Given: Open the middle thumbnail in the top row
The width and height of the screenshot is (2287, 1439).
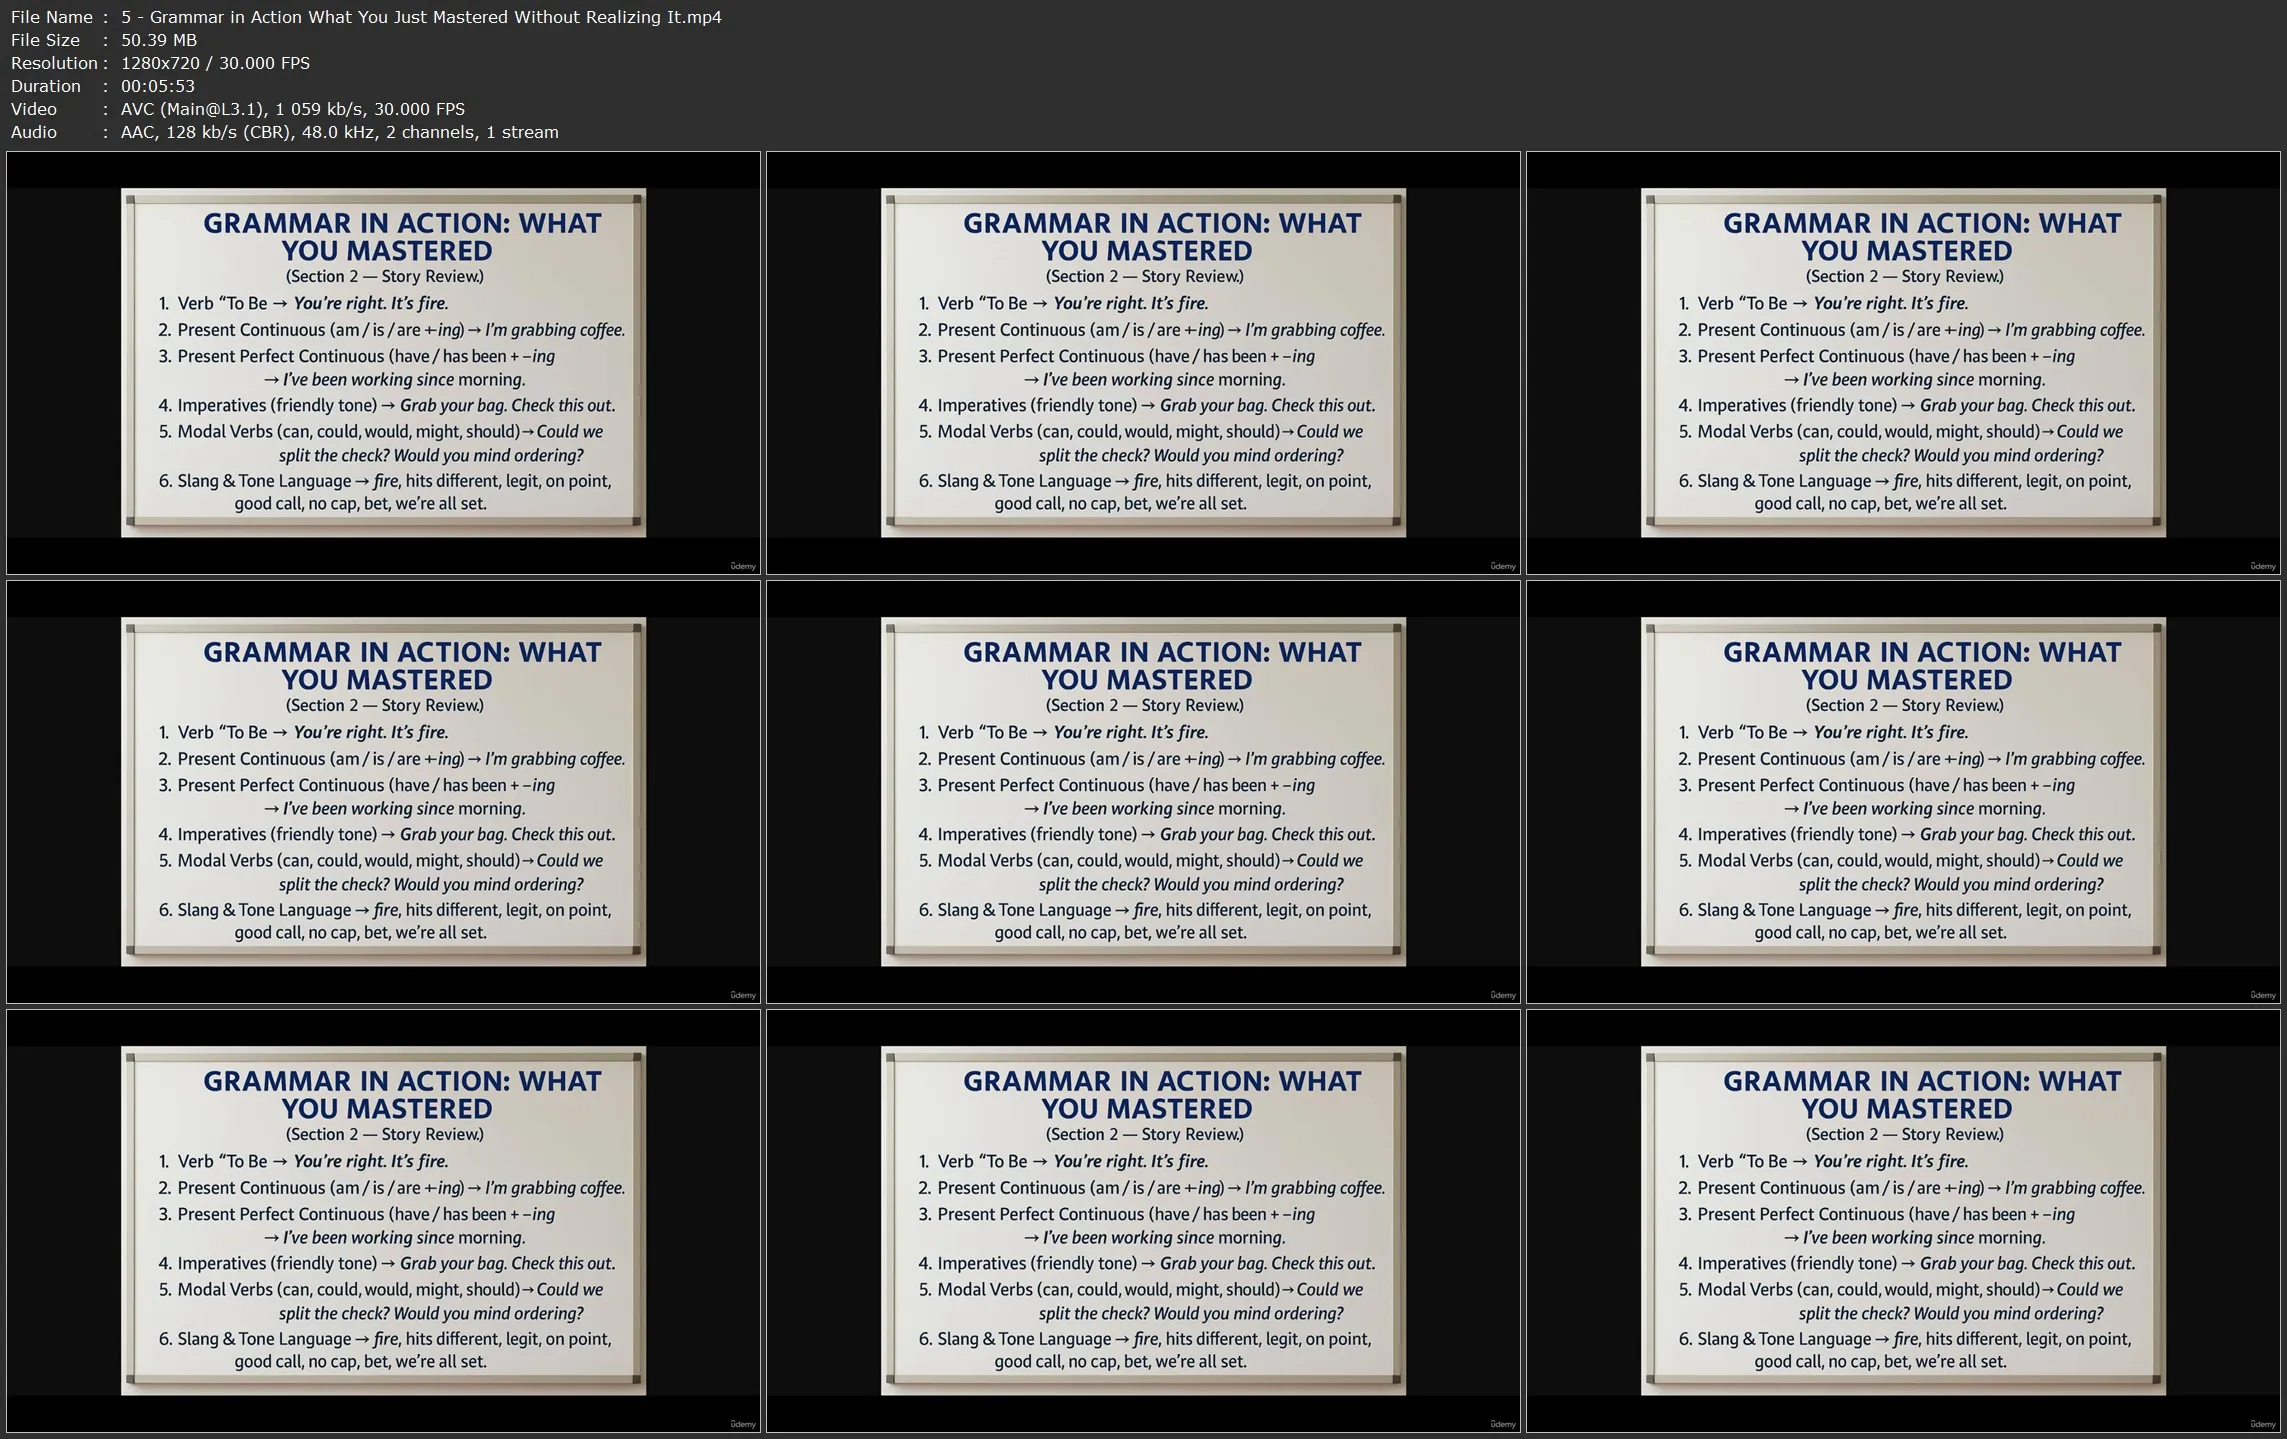Looking at the screenshot, I should pos(1143,362).
